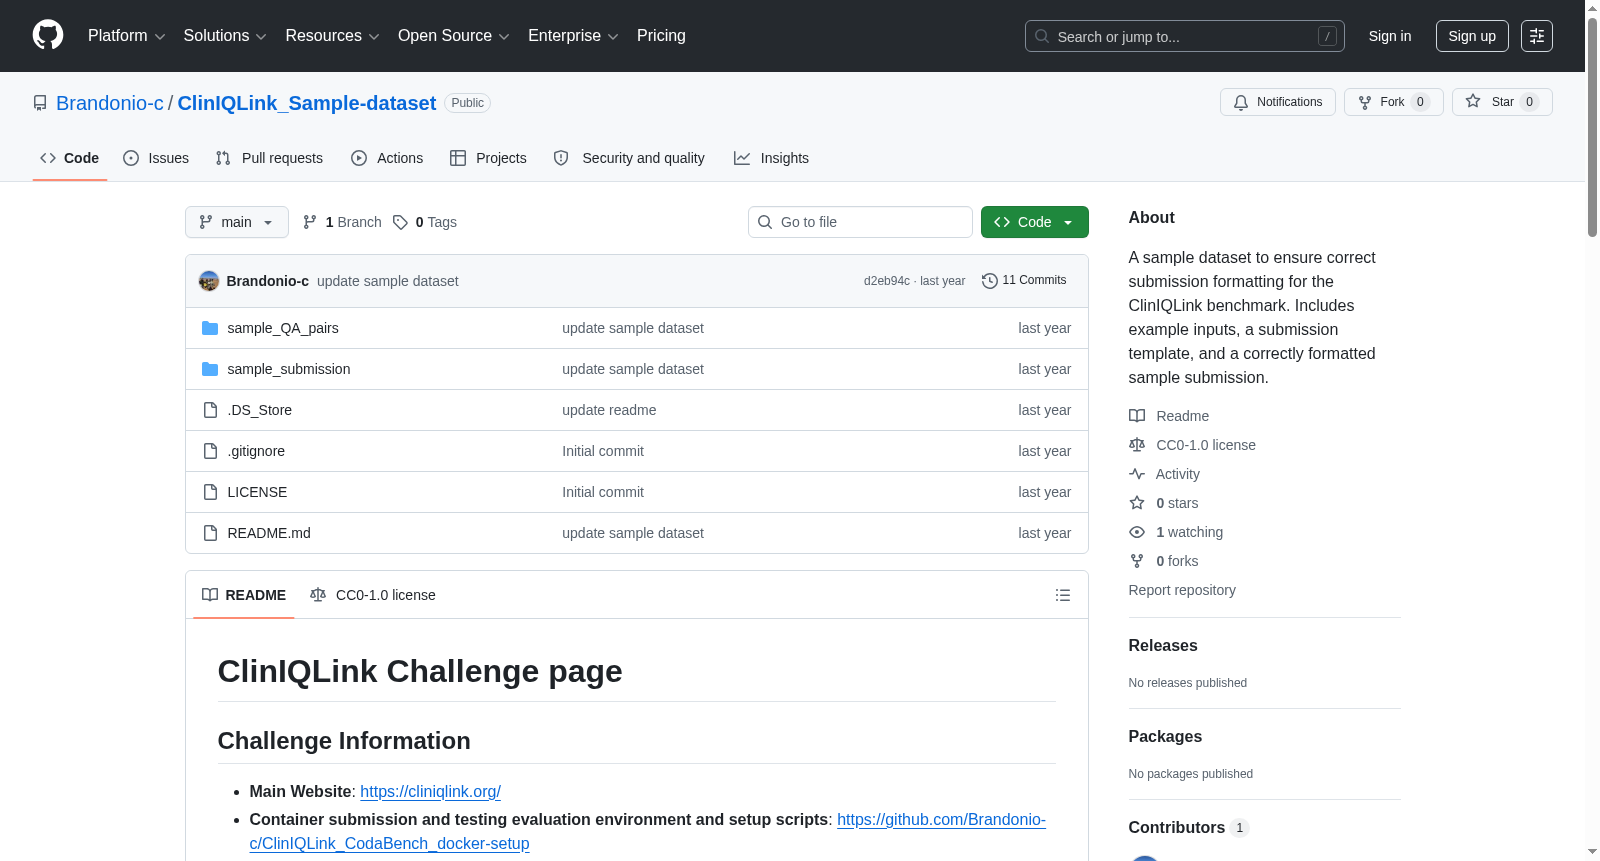
Task: Click the shield icon on Security and quality tab
Action: click(561, 158)
